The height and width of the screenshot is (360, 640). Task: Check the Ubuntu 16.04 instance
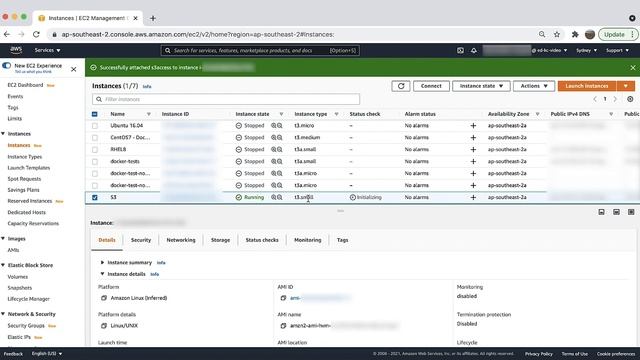point(95,126)
